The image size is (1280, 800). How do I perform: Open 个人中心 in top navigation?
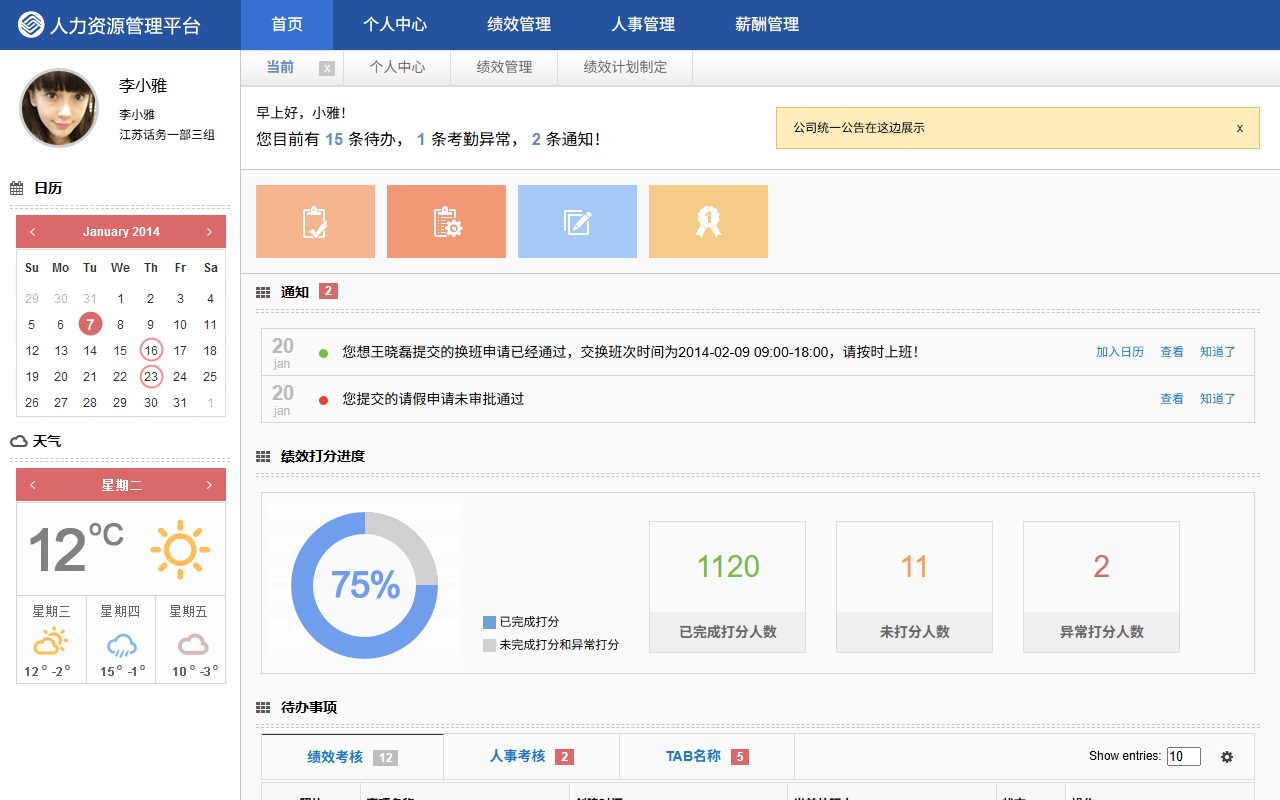click(x=395, y=25)
